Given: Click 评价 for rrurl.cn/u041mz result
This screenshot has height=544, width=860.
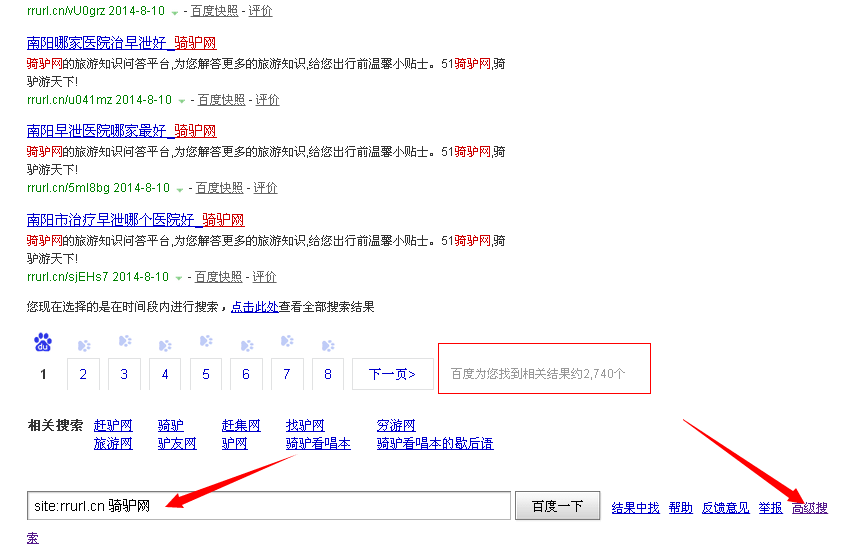Looking at the screenshot, I should click(x=267, y=100).
